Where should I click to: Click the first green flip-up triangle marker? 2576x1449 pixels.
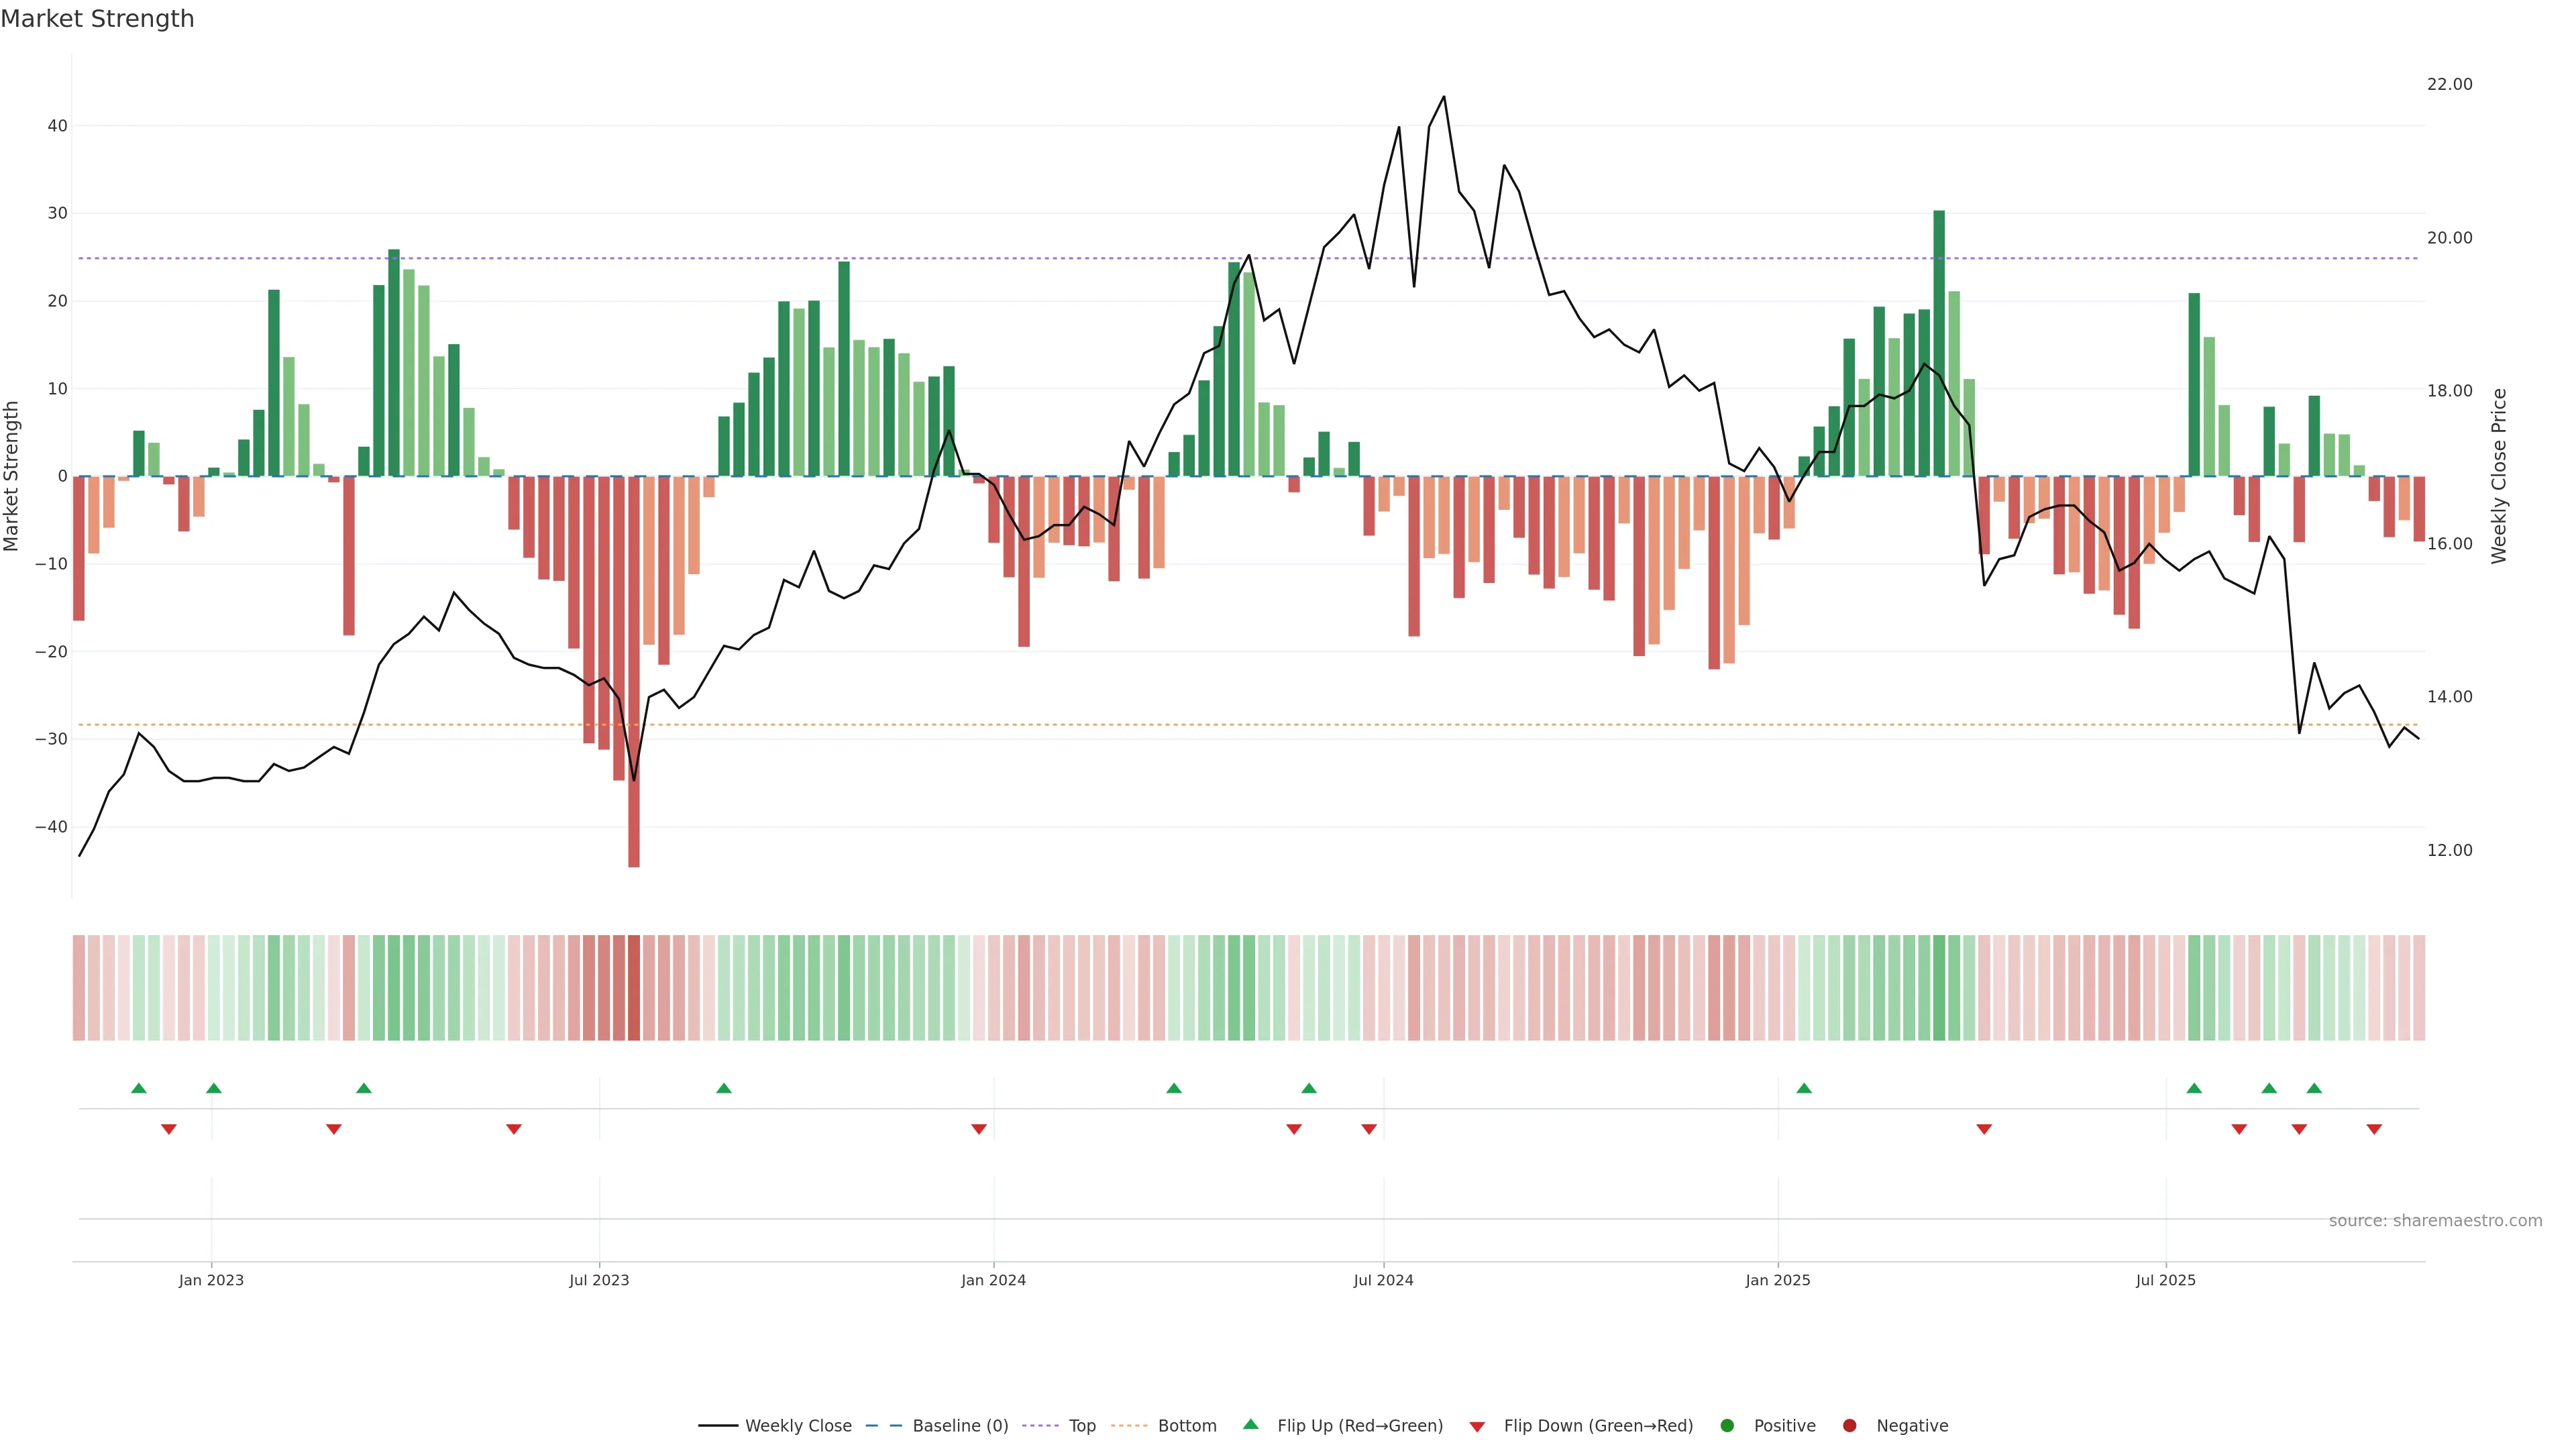click(x=139, y=1088)
